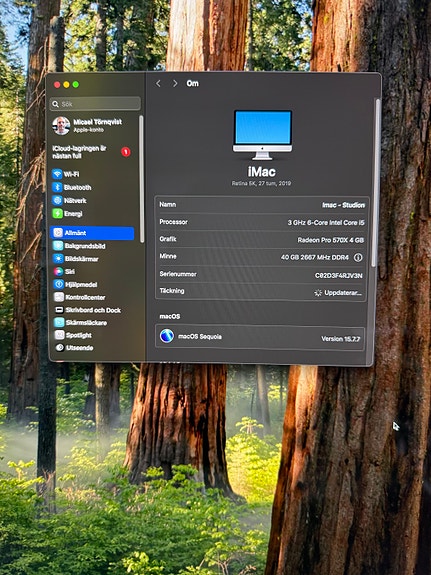This screenshot has height=575, width=431.
Task: Click the memory info button
Action: [x=358, y=257]
